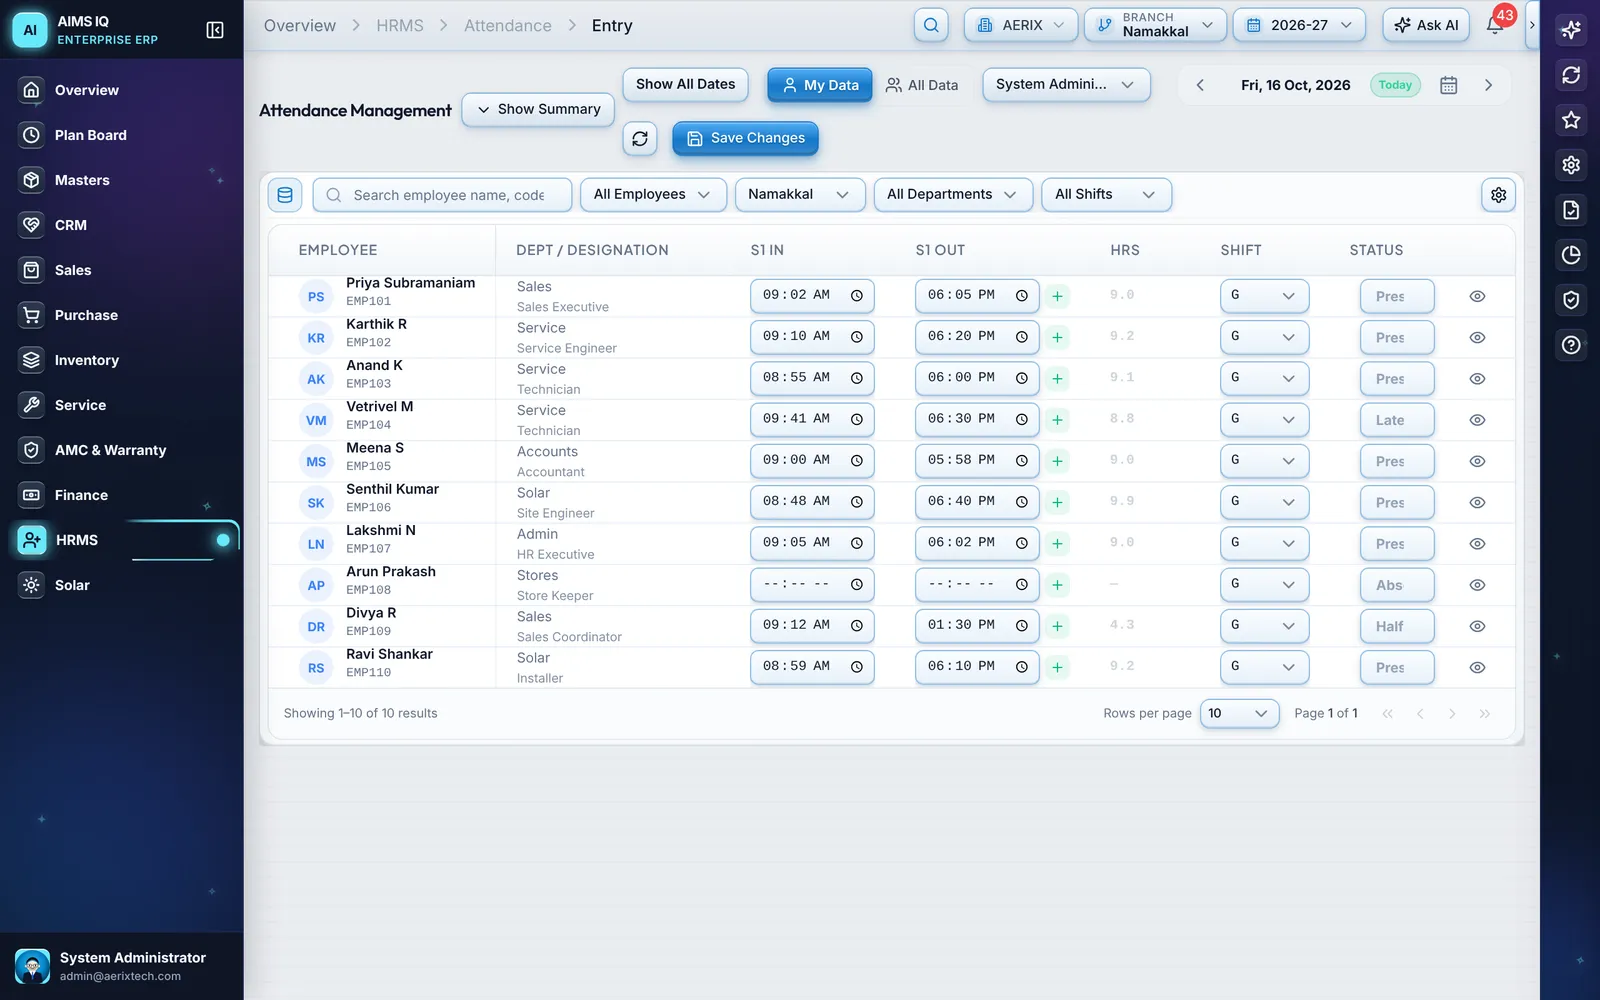
Task: Add punch for Arun Prakash
Action: pos(1057,585)
